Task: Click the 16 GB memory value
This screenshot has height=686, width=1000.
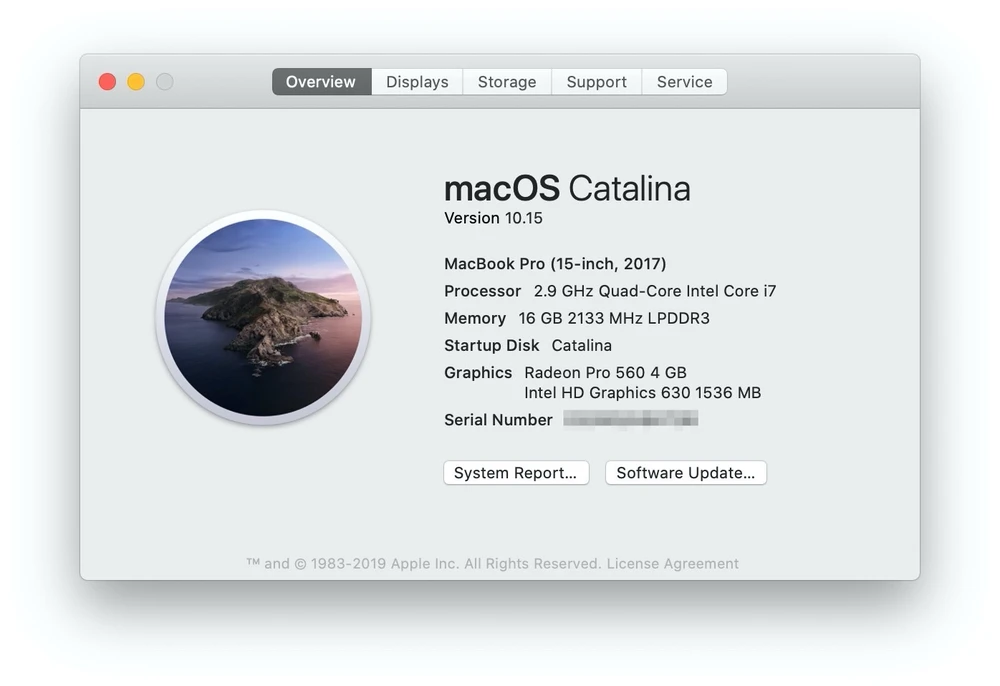Action: [614, 318]
